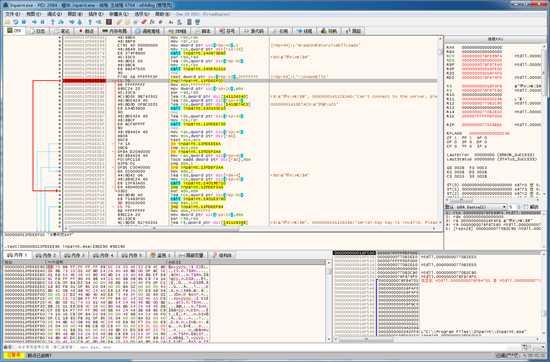Switch to the 内存布局 tab
The image size is (550, 362).
(114, 31)
